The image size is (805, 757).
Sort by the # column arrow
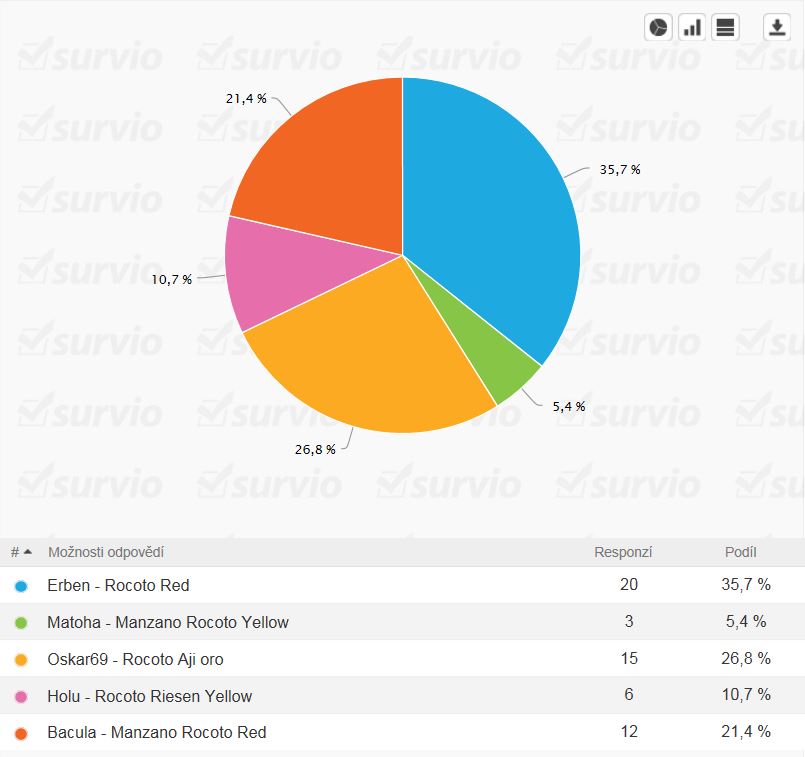(x=27, y=552)
